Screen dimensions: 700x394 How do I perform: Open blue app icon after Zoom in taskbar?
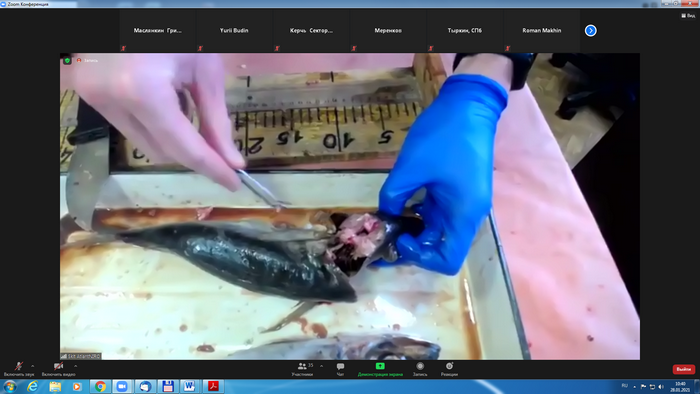145,386
